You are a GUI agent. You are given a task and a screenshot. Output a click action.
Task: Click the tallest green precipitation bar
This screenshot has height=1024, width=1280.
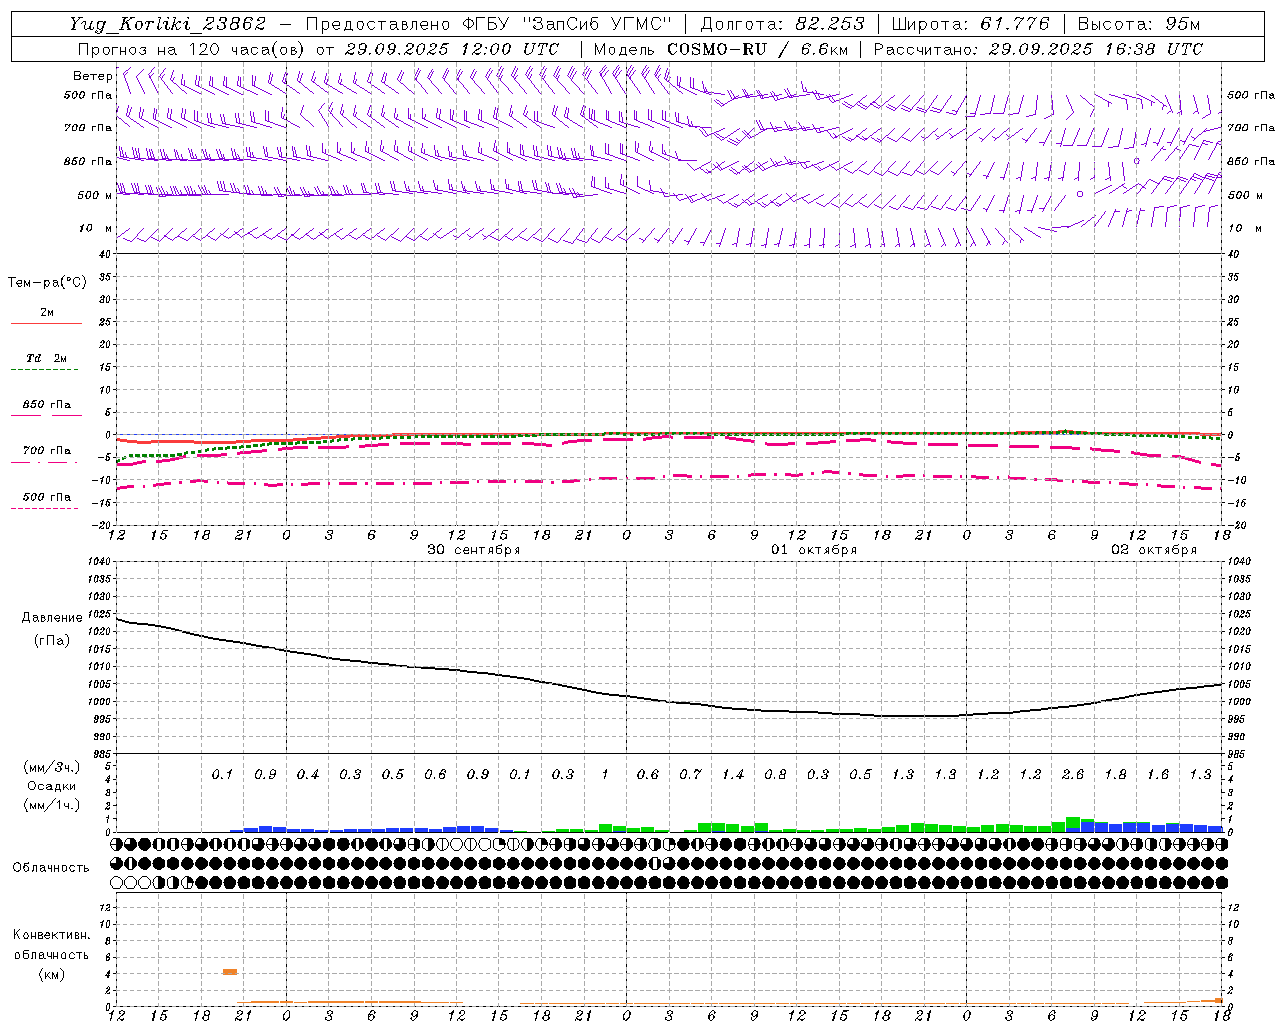coord(1073,821)
